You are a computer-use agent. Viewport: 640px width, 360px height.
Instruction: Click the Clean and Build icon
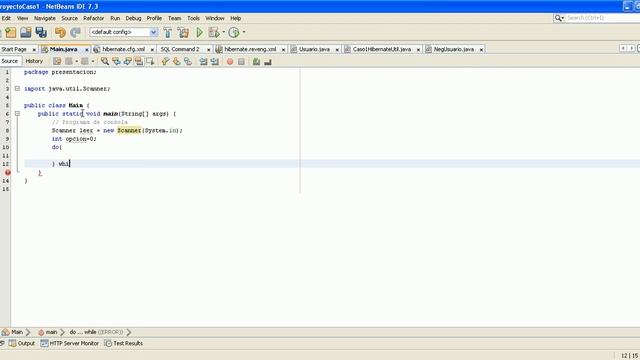(x=183, y=32)
